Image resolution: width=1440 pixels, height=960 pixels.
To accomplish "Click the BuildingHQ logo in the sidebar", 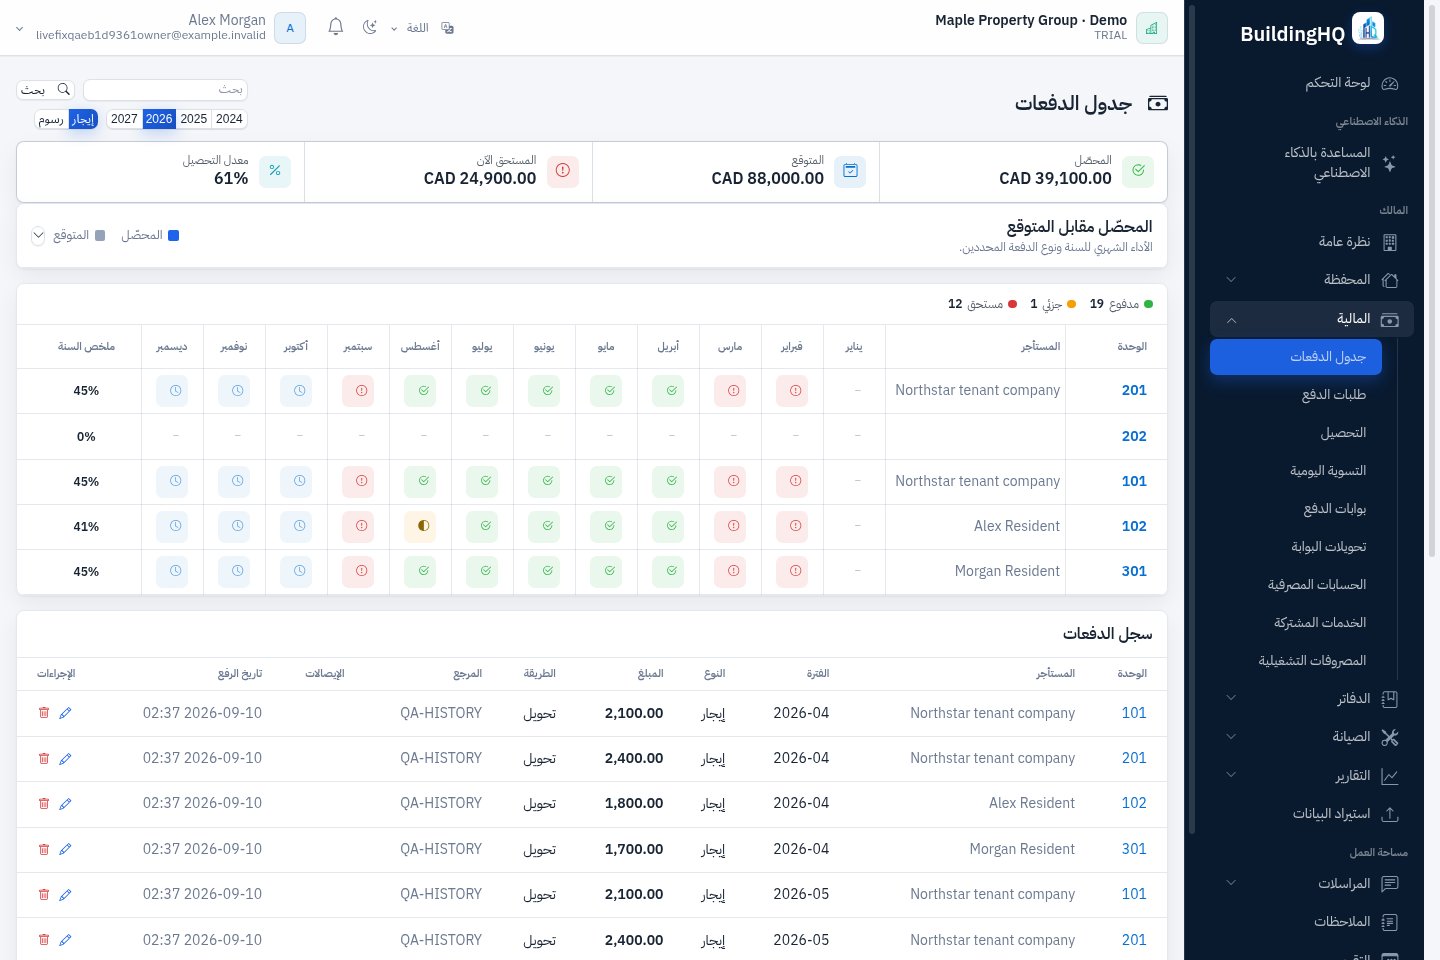I will click(x=1368, y=29).
